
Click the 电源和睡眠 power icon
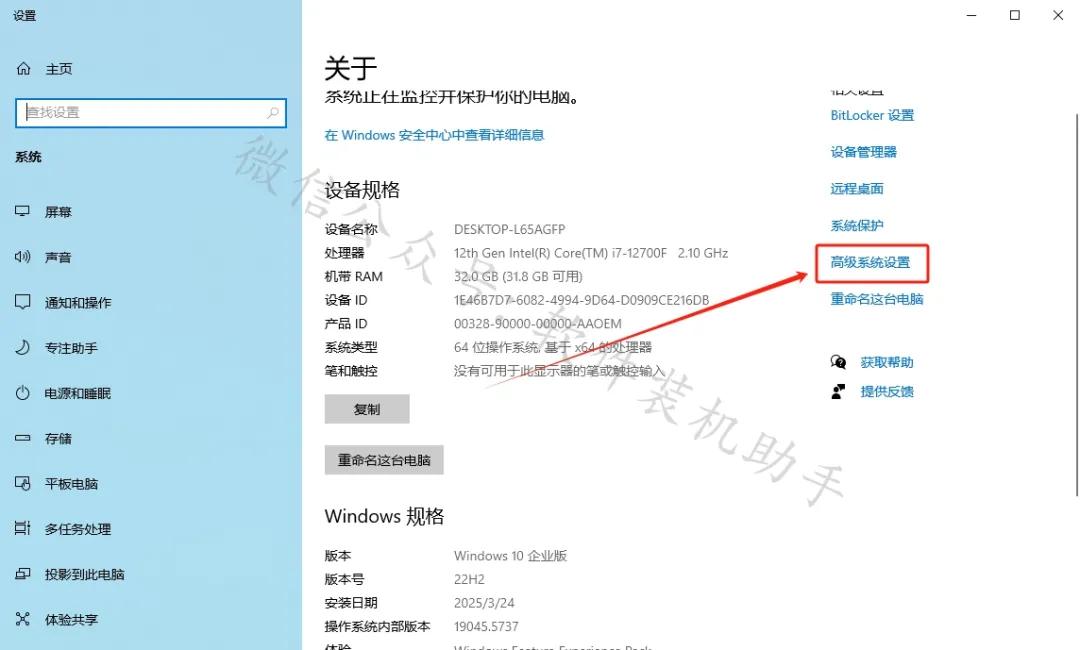[23, 392]
